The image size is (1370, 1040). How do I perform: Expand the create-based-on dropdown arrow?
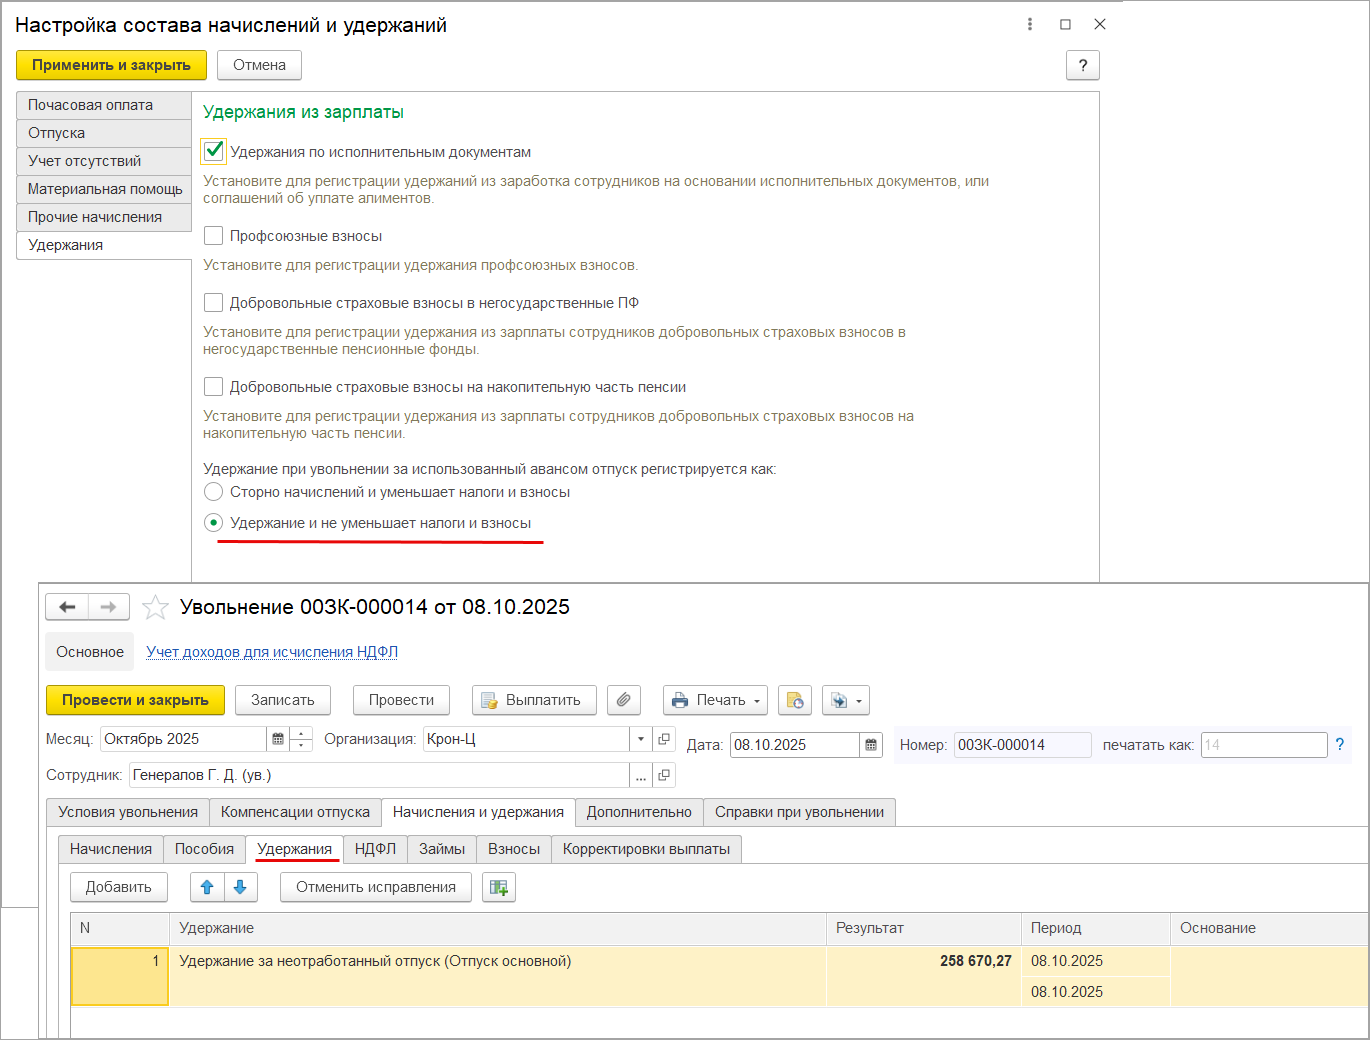tap(858, 701)
